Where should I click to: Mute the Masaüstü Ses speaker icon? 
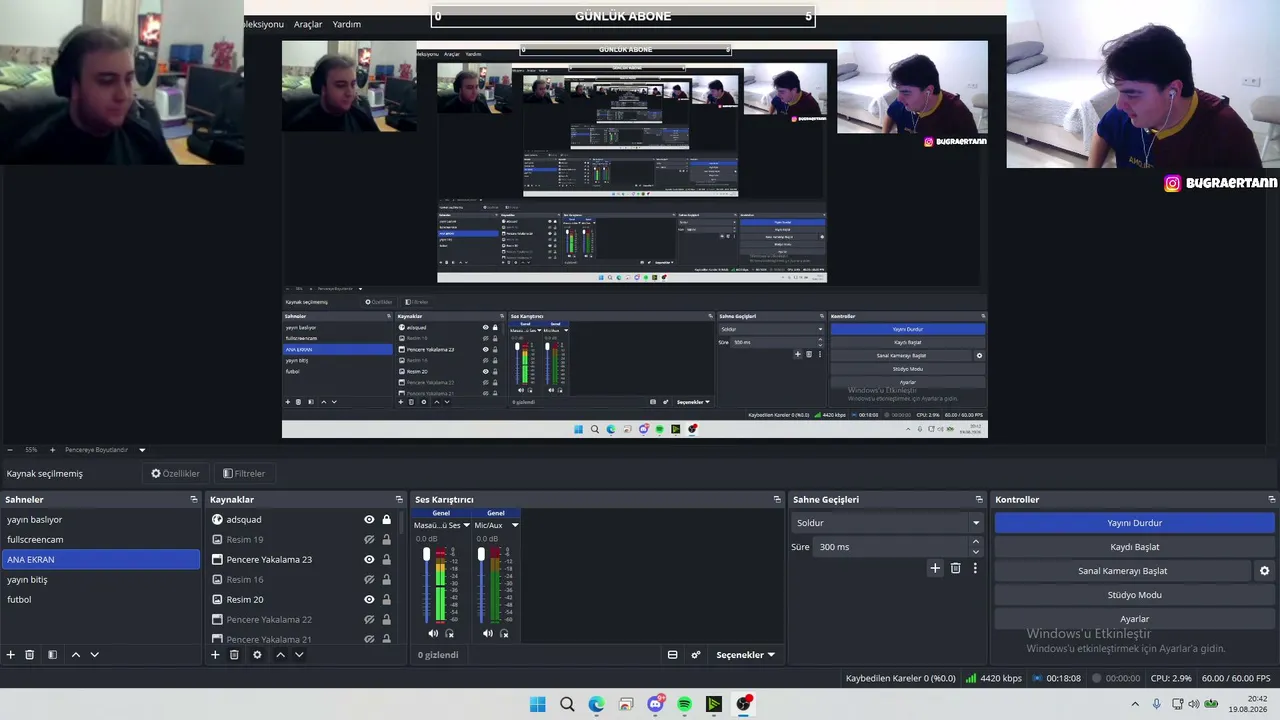[x=433, y=633]
